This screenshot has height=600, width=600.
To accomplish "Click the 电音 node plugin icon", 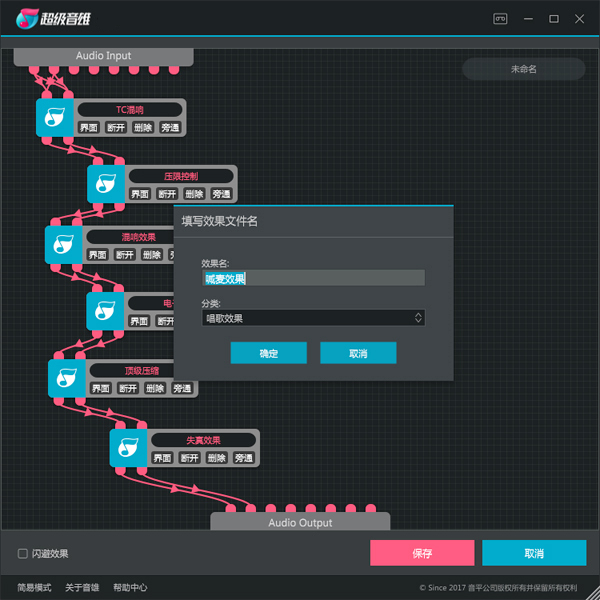I will (x=105, y=311).
